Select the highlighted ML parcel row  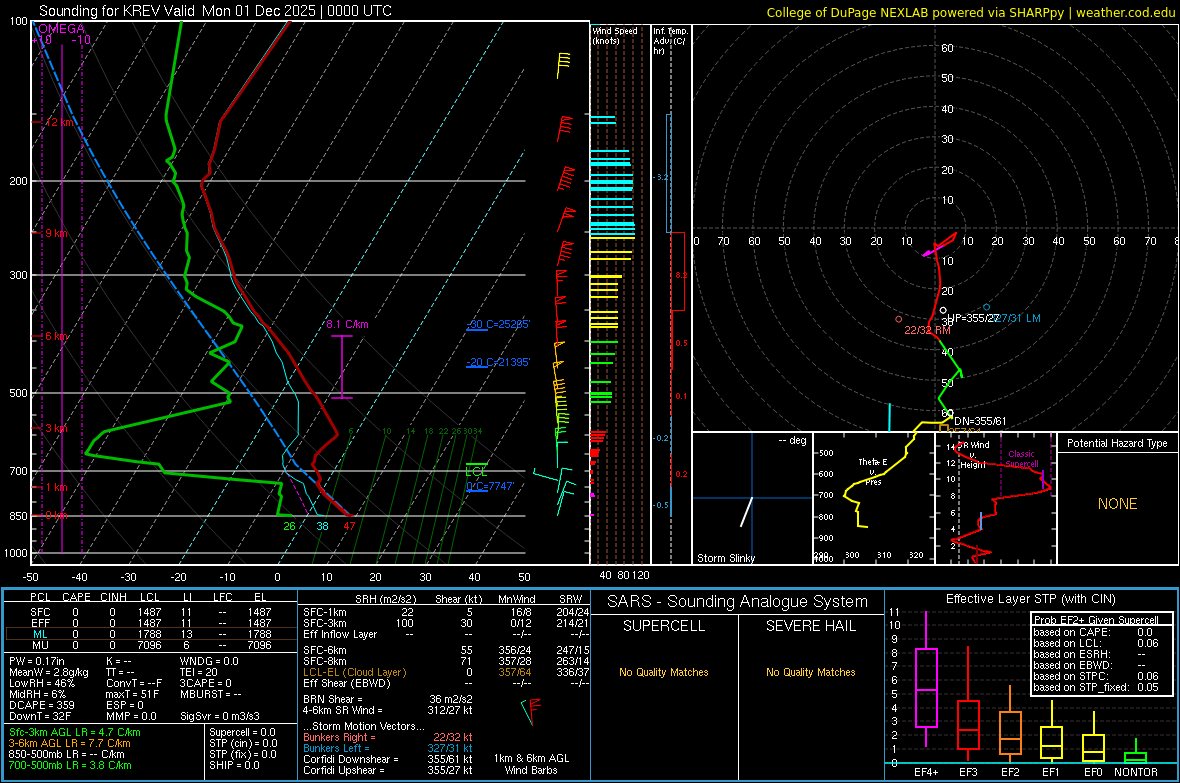click(x=151, y=634)
